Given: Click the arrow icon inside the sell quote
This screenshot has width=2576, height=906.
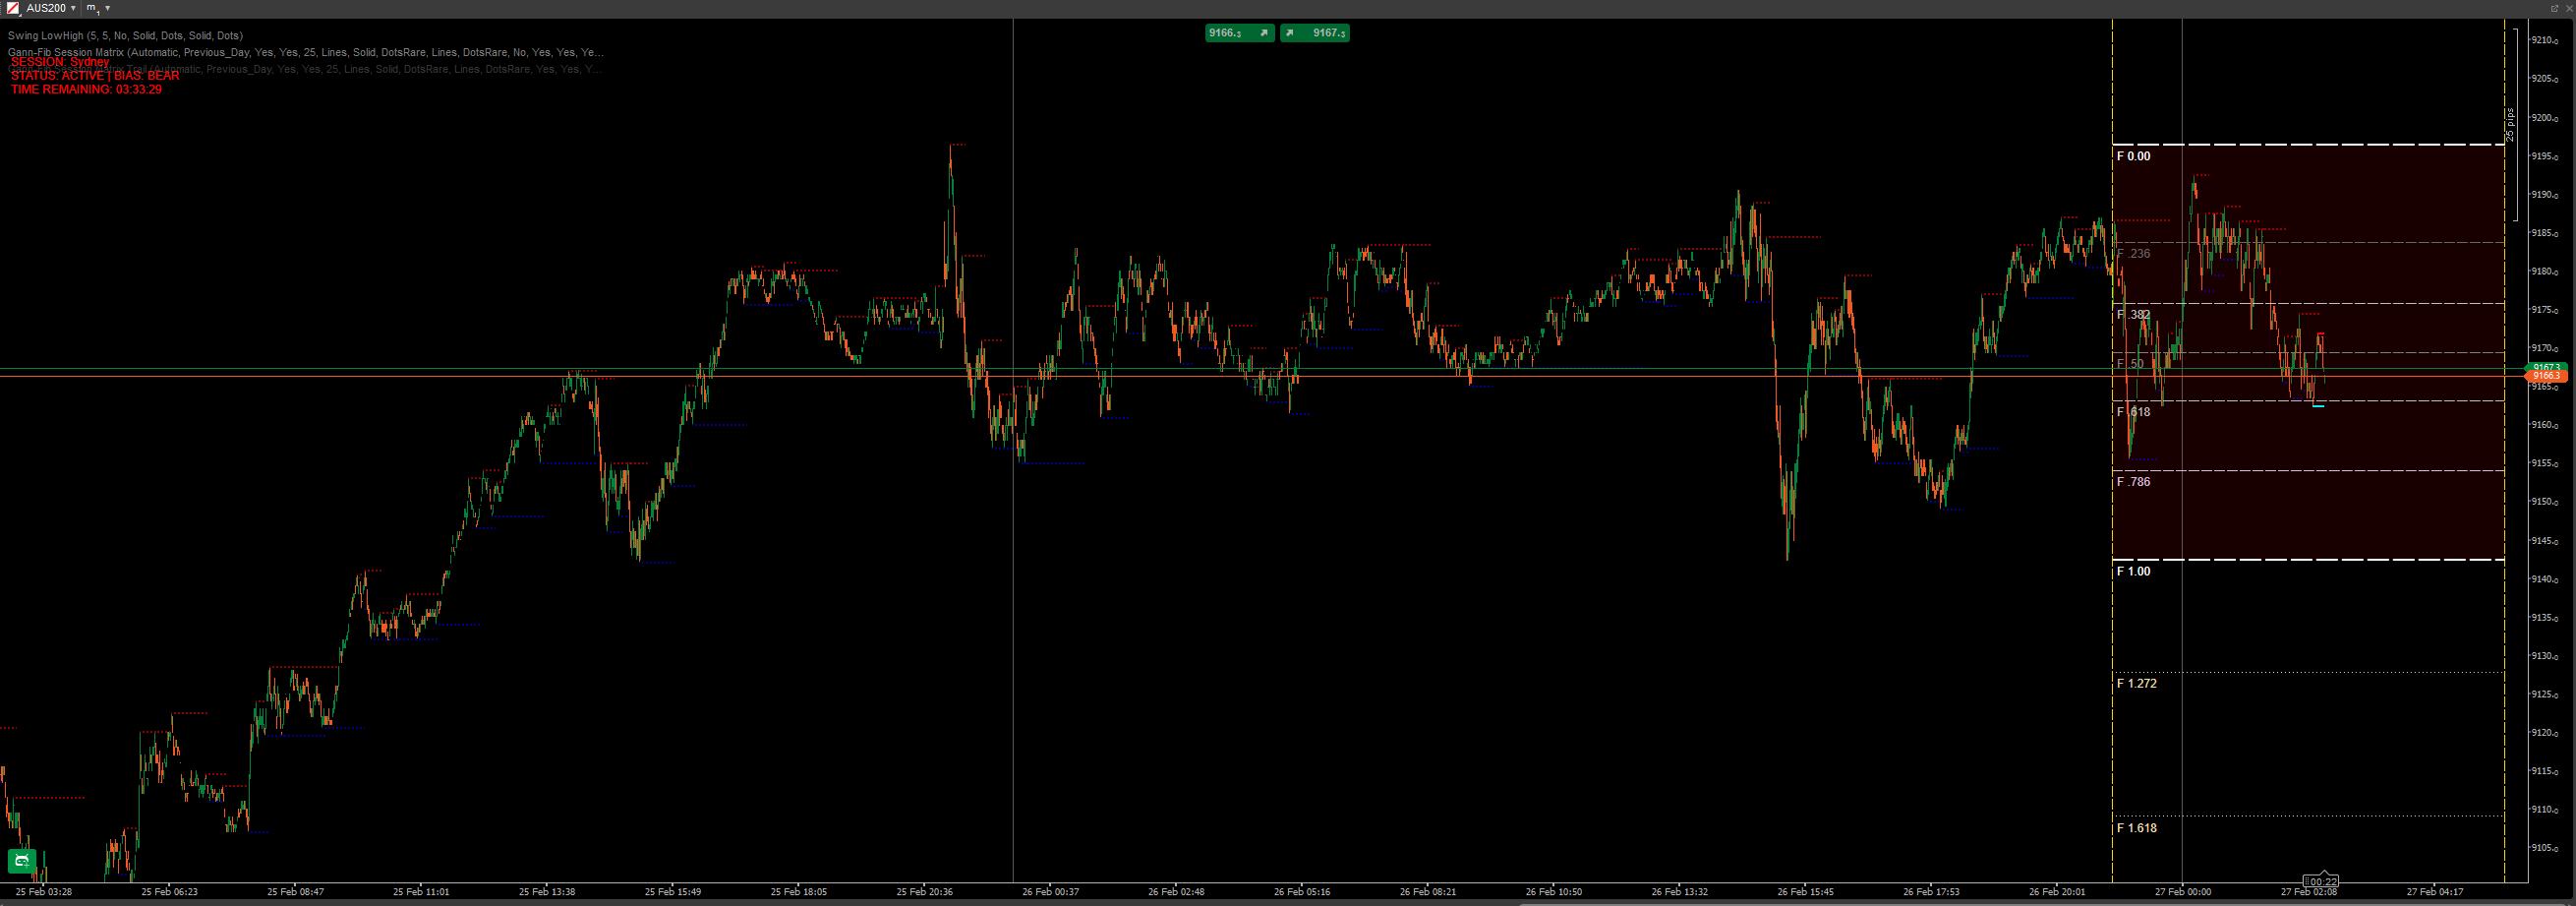Looking at the screenshot, I should [1266, 33].
